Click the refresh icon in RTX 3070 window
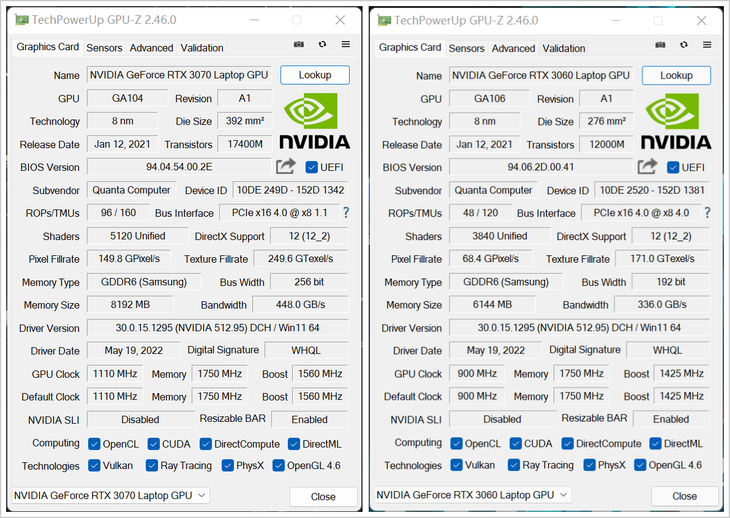The height and width of the screenshot is (518, 730). [322, 45]
